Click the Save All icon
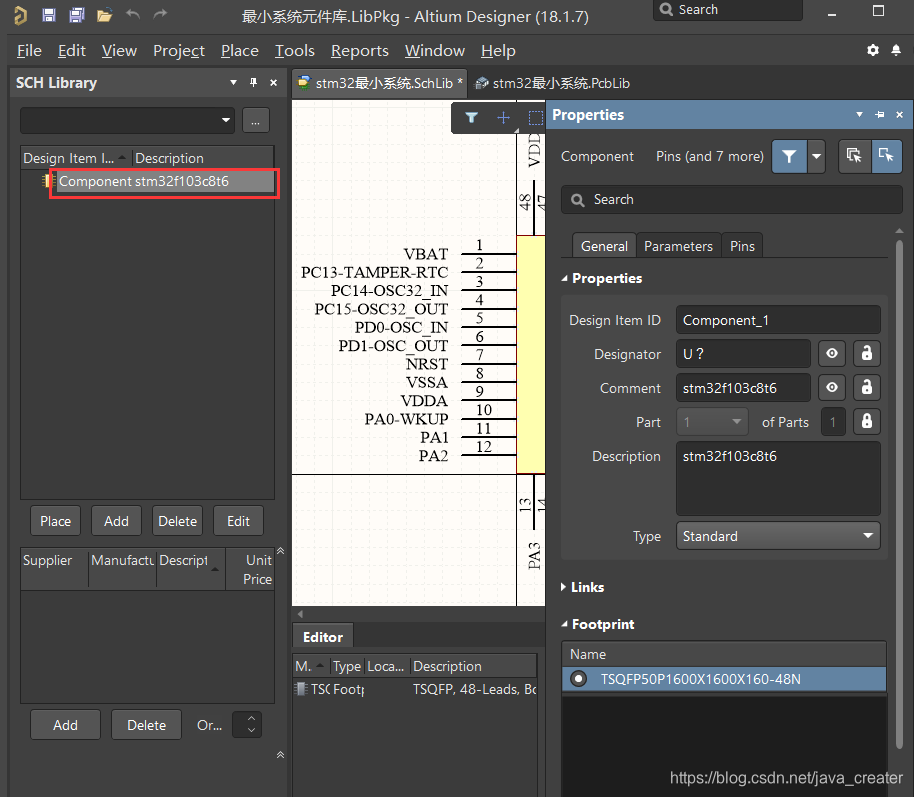Viewport: 914px width, 797px height. [x=76, y=15]
